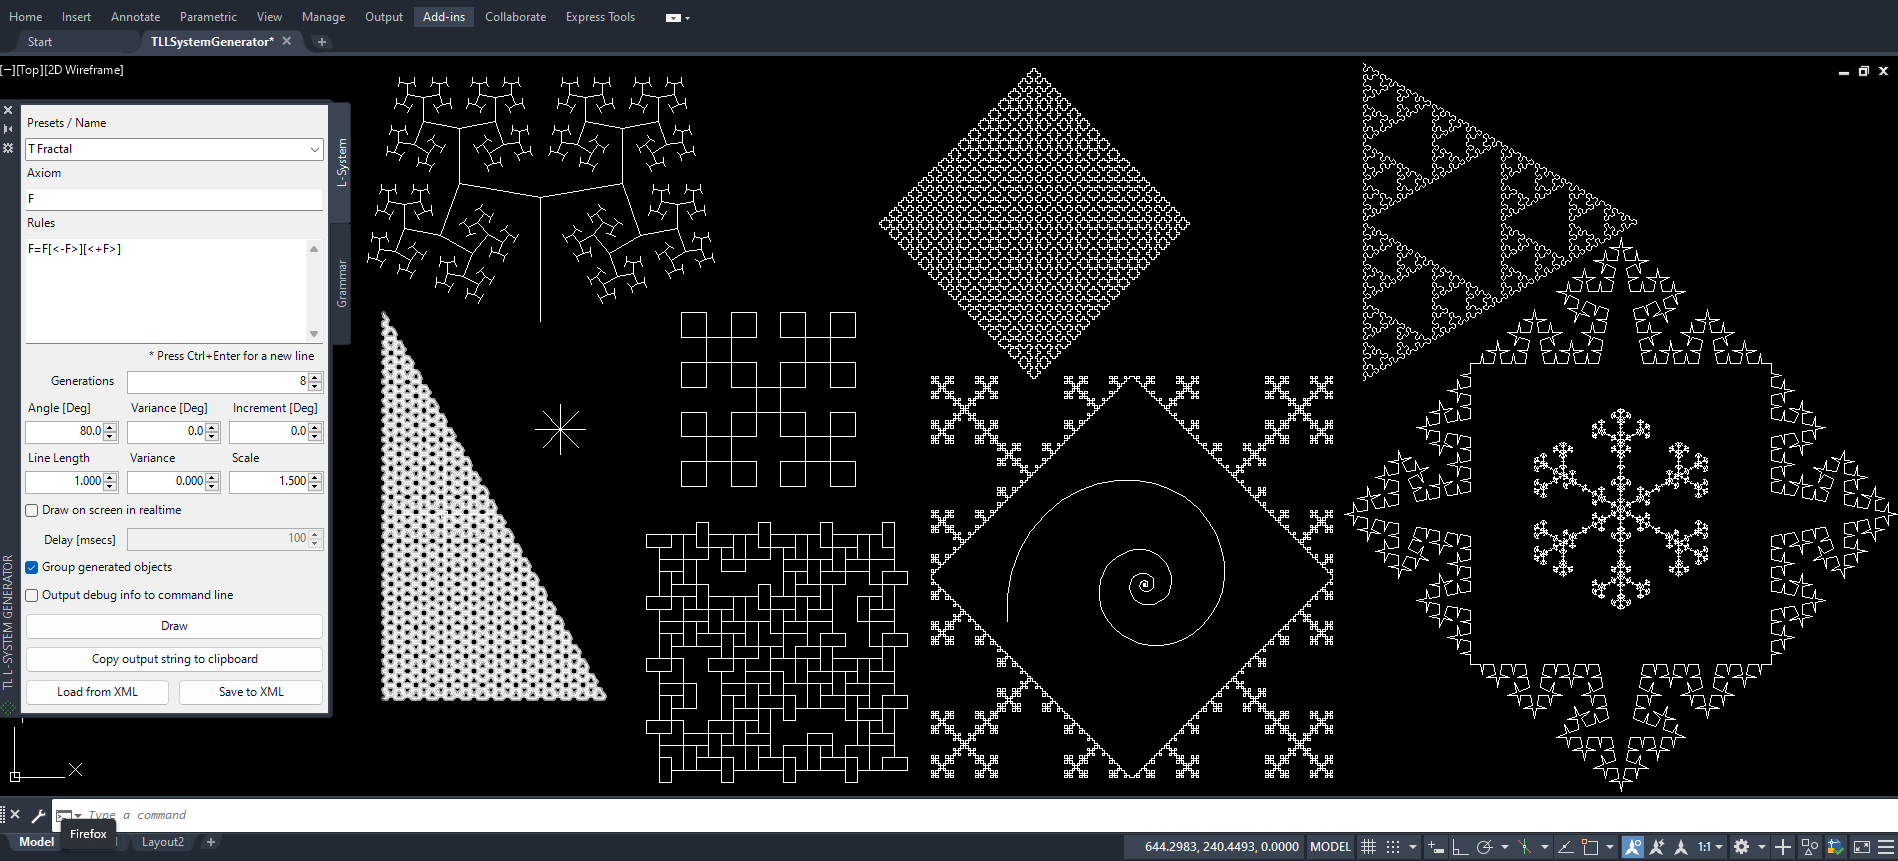The width and height of the screenshot is (1898, 861).
Task: Switch to the Grammar palette tab
Action: click(x=342, y=284)
